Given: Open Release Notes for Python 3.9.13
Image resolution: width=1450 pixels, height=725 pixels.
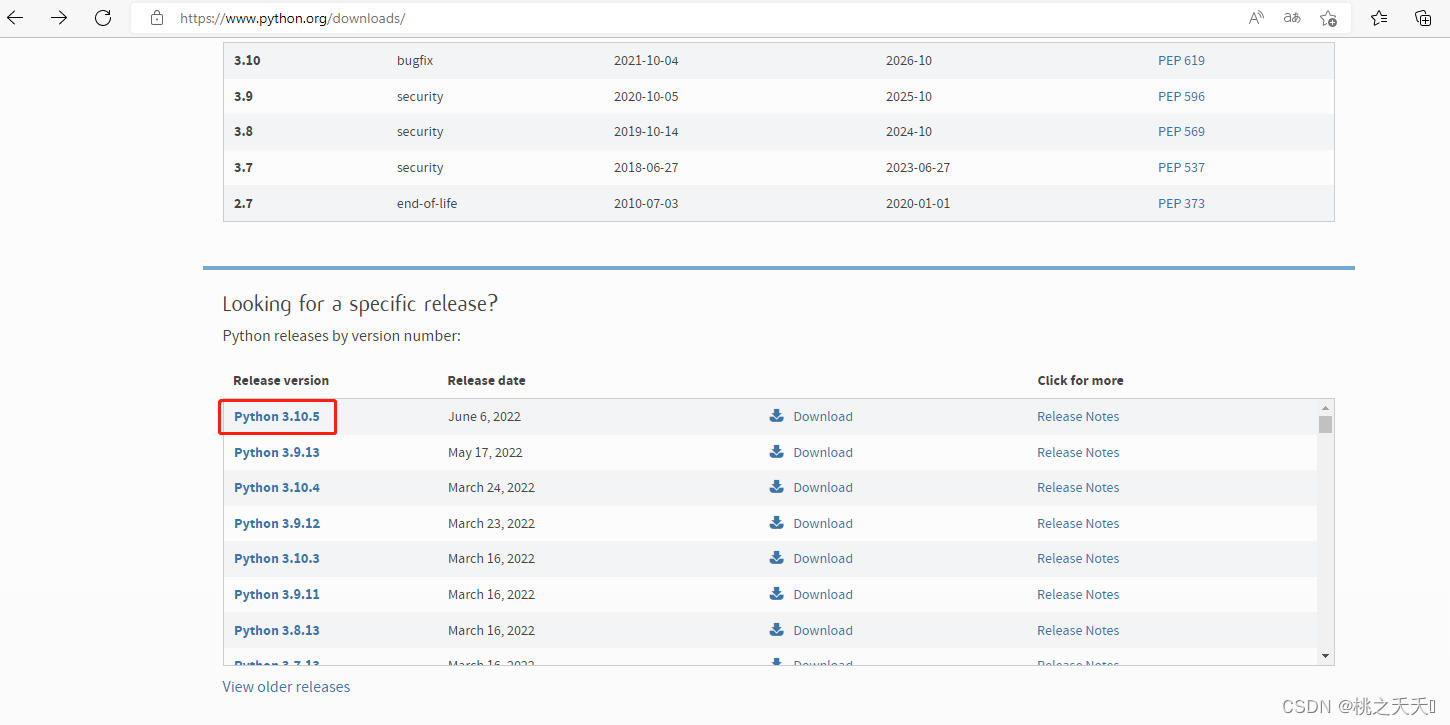Looking at the screenshot, I should pyautogui.click(x=1078, y=452).
